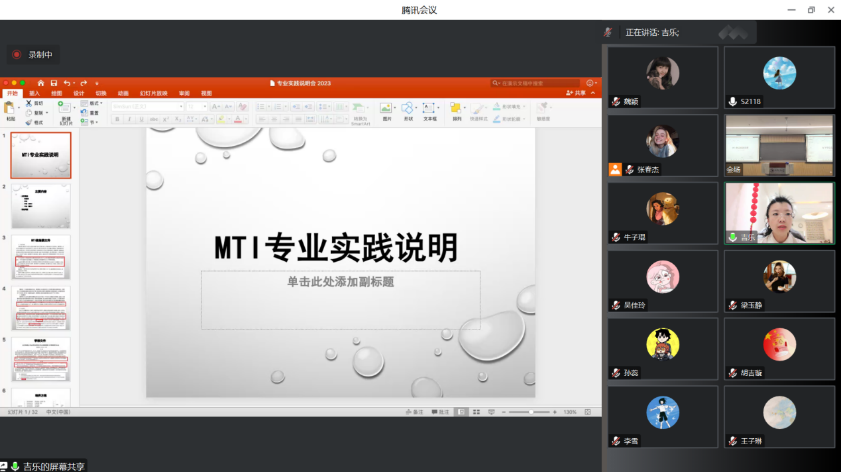
Task: Click the Share (共享) button in ribbon
Action: 575,93
